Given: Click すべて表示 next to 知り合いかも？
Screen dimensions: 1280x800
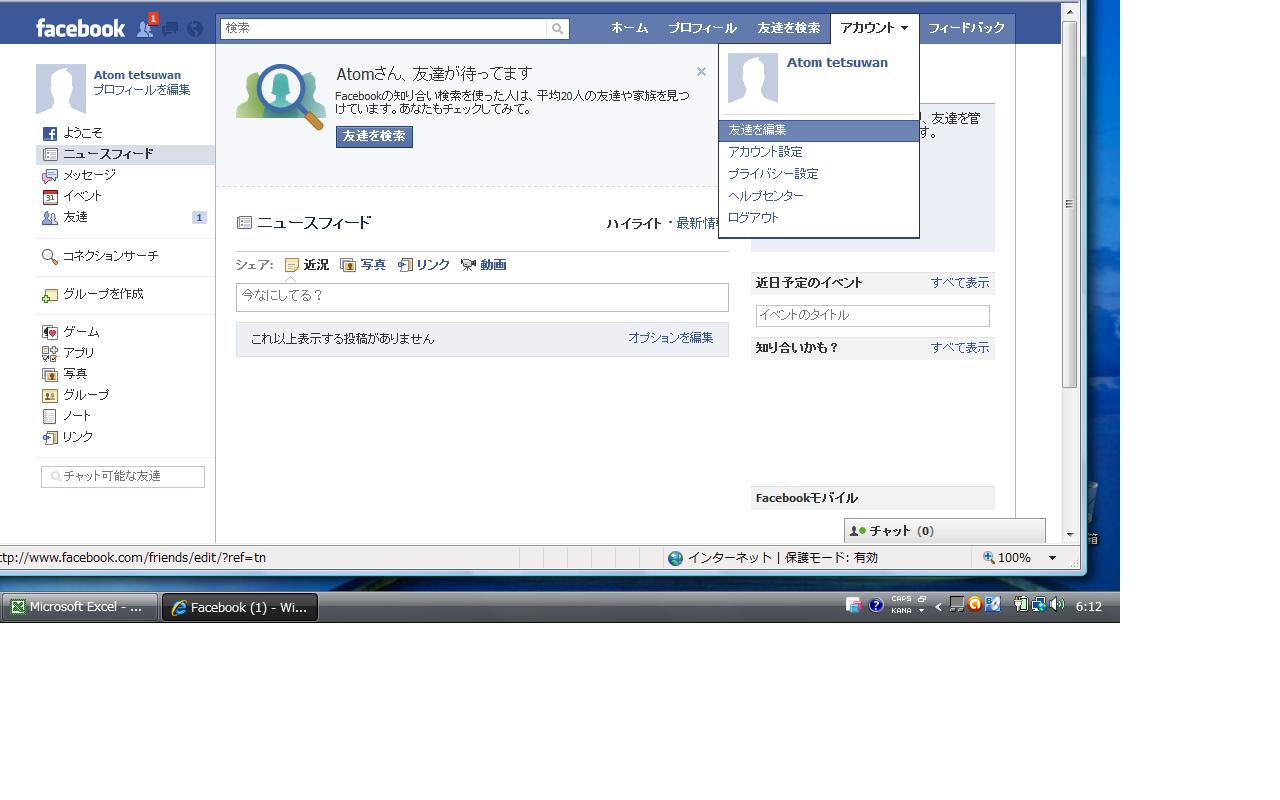Looking at the screenshot, I should [x=960, y=348].
